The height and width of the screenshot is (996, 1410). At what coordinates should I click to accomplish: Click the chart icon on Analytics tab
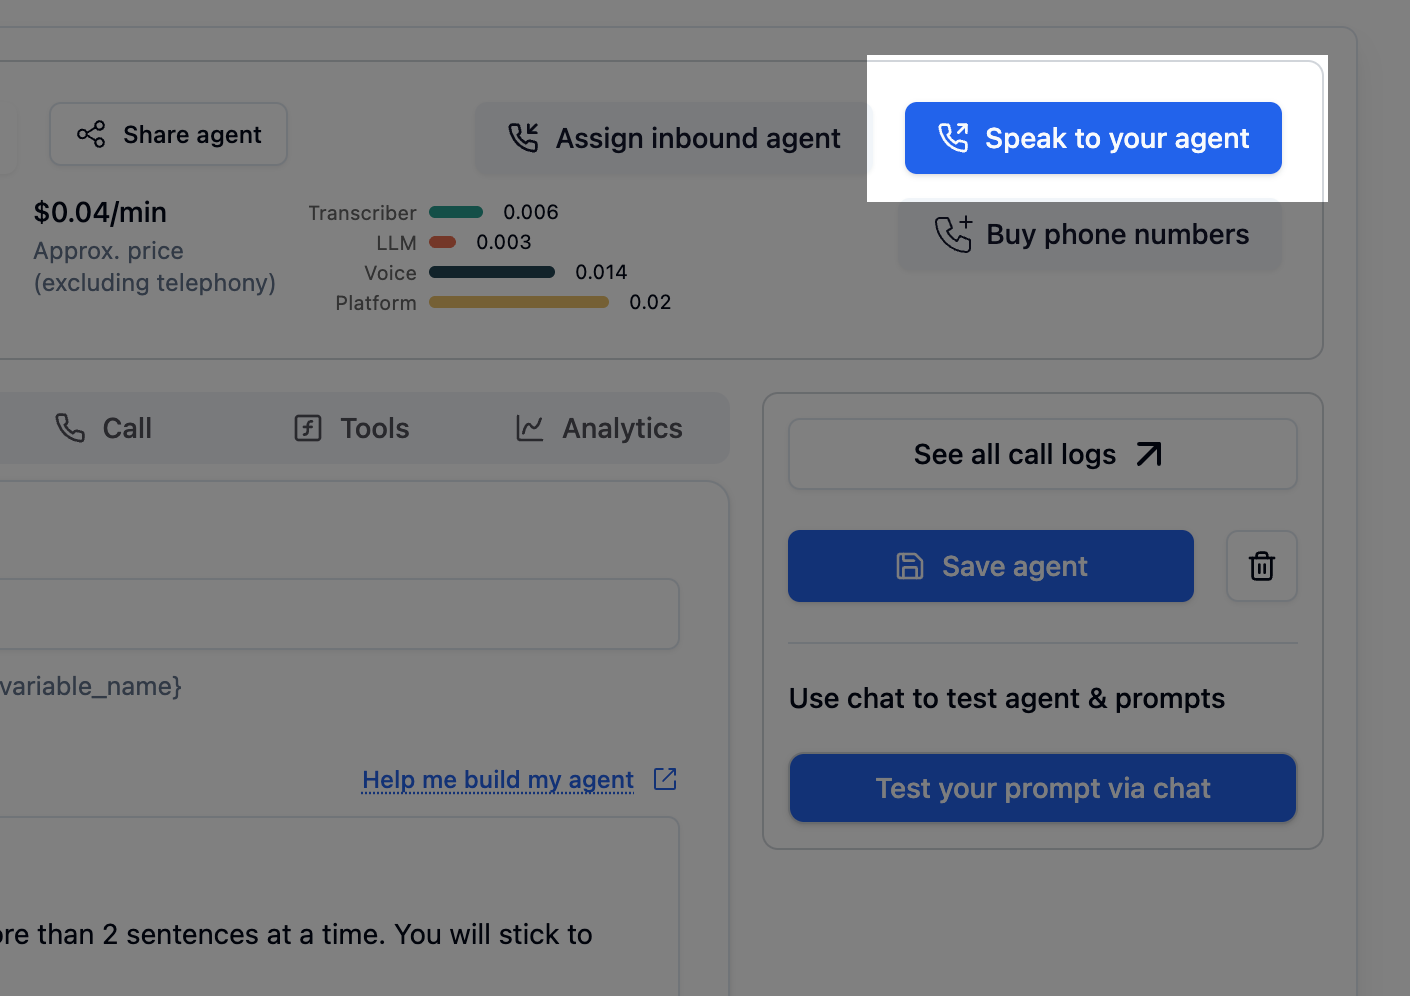pos(530,428)
